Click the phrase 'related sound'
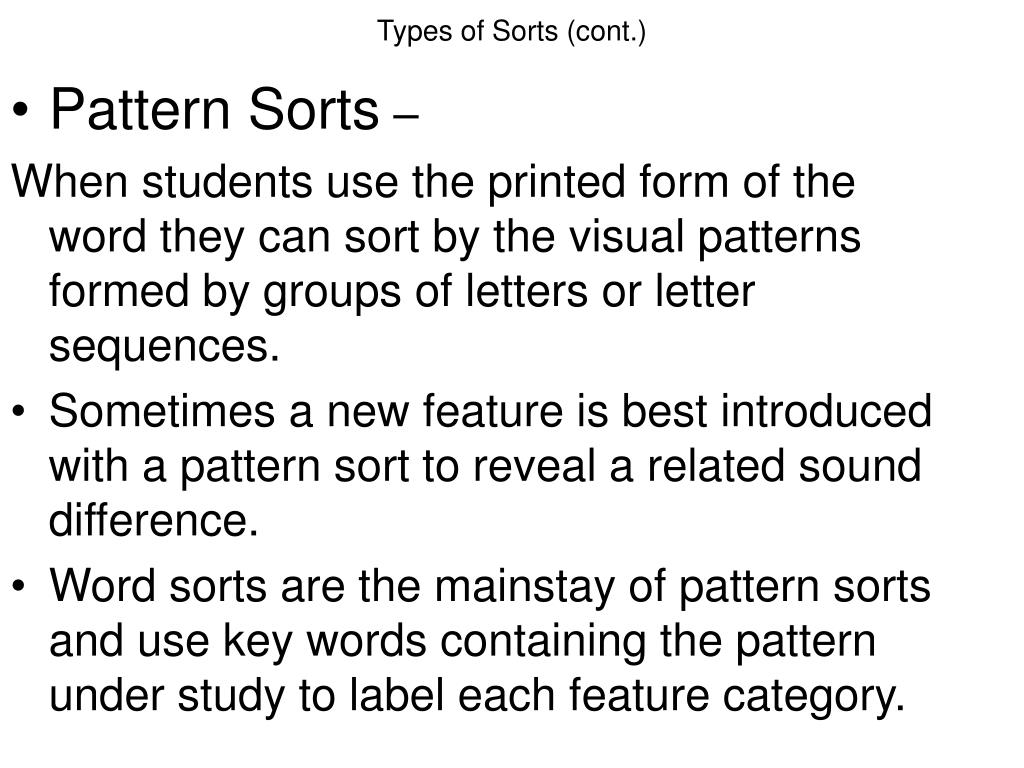The width and height of the screenshot is (1024, 768). pyautogui.click(x=784, y=466)
